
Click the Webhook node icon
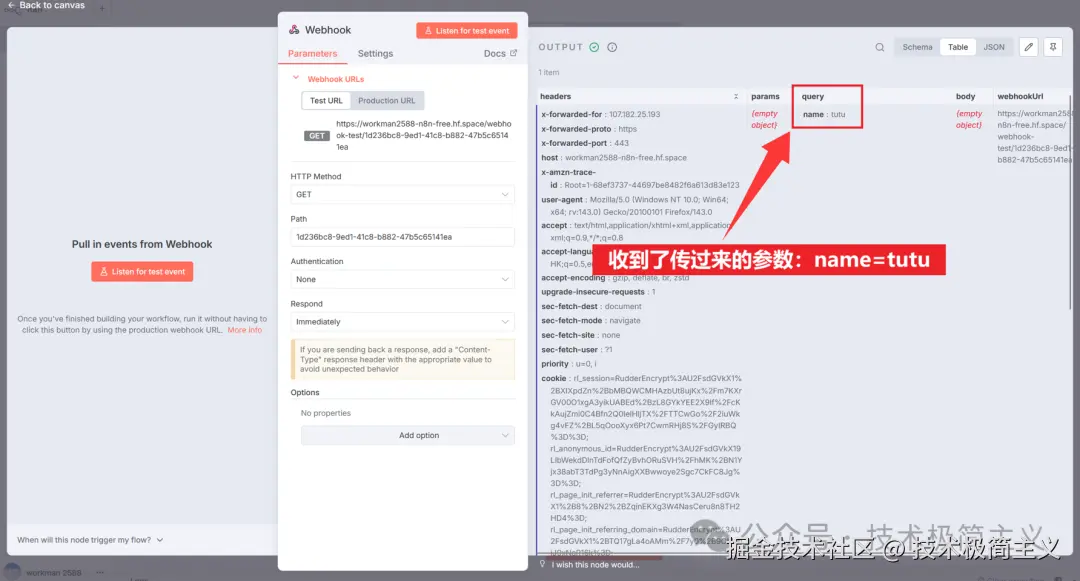(293, 29)
